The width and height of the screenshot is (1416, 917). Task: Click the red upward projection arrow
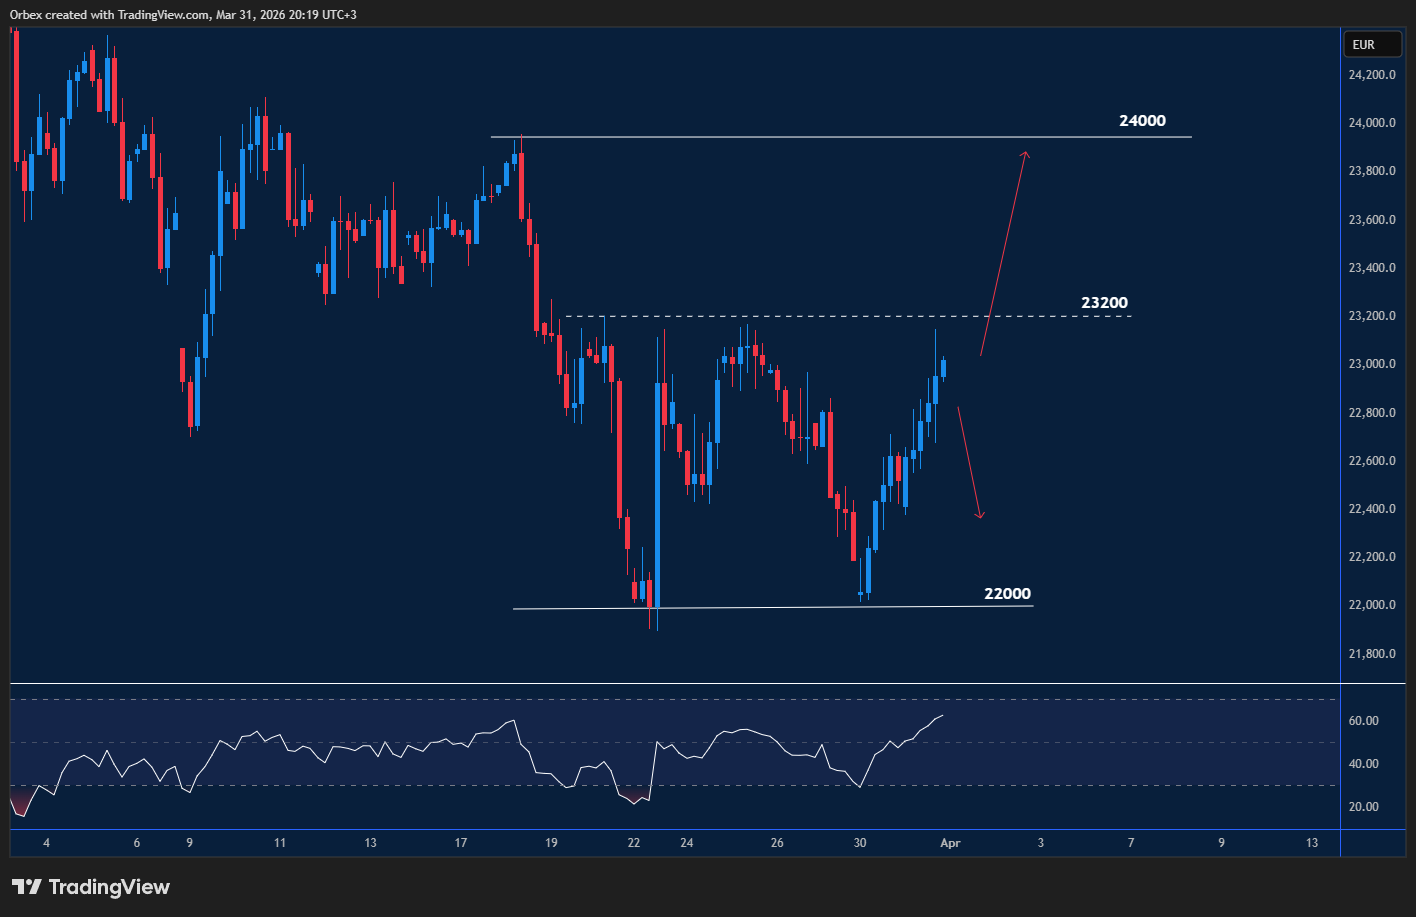pos(1004,250)
